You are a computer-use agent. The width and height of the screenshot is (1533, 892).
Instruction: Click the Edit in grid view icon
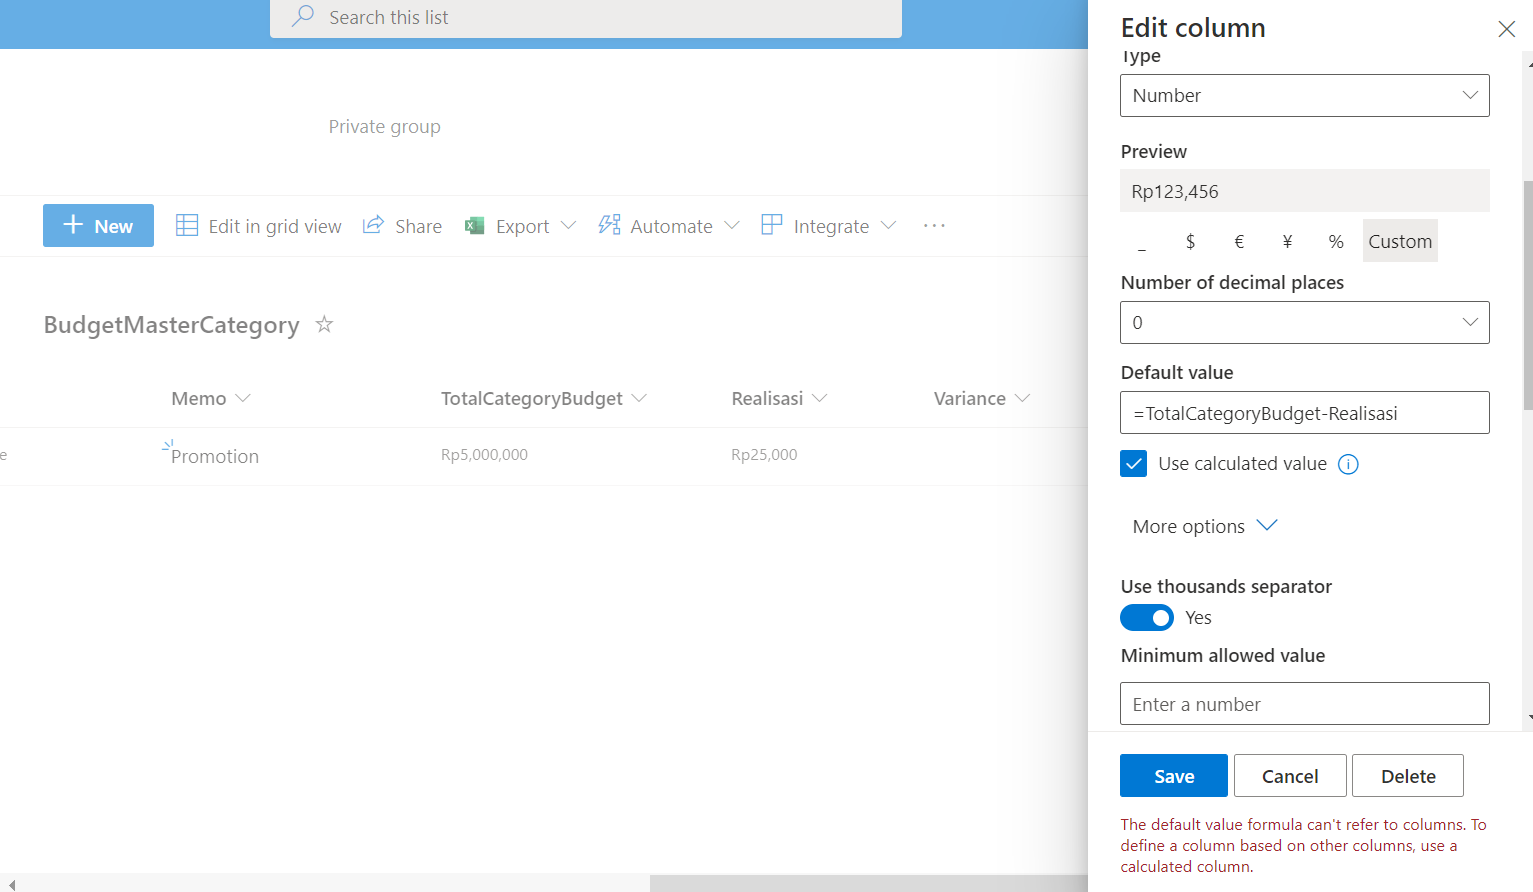point(186,225)
